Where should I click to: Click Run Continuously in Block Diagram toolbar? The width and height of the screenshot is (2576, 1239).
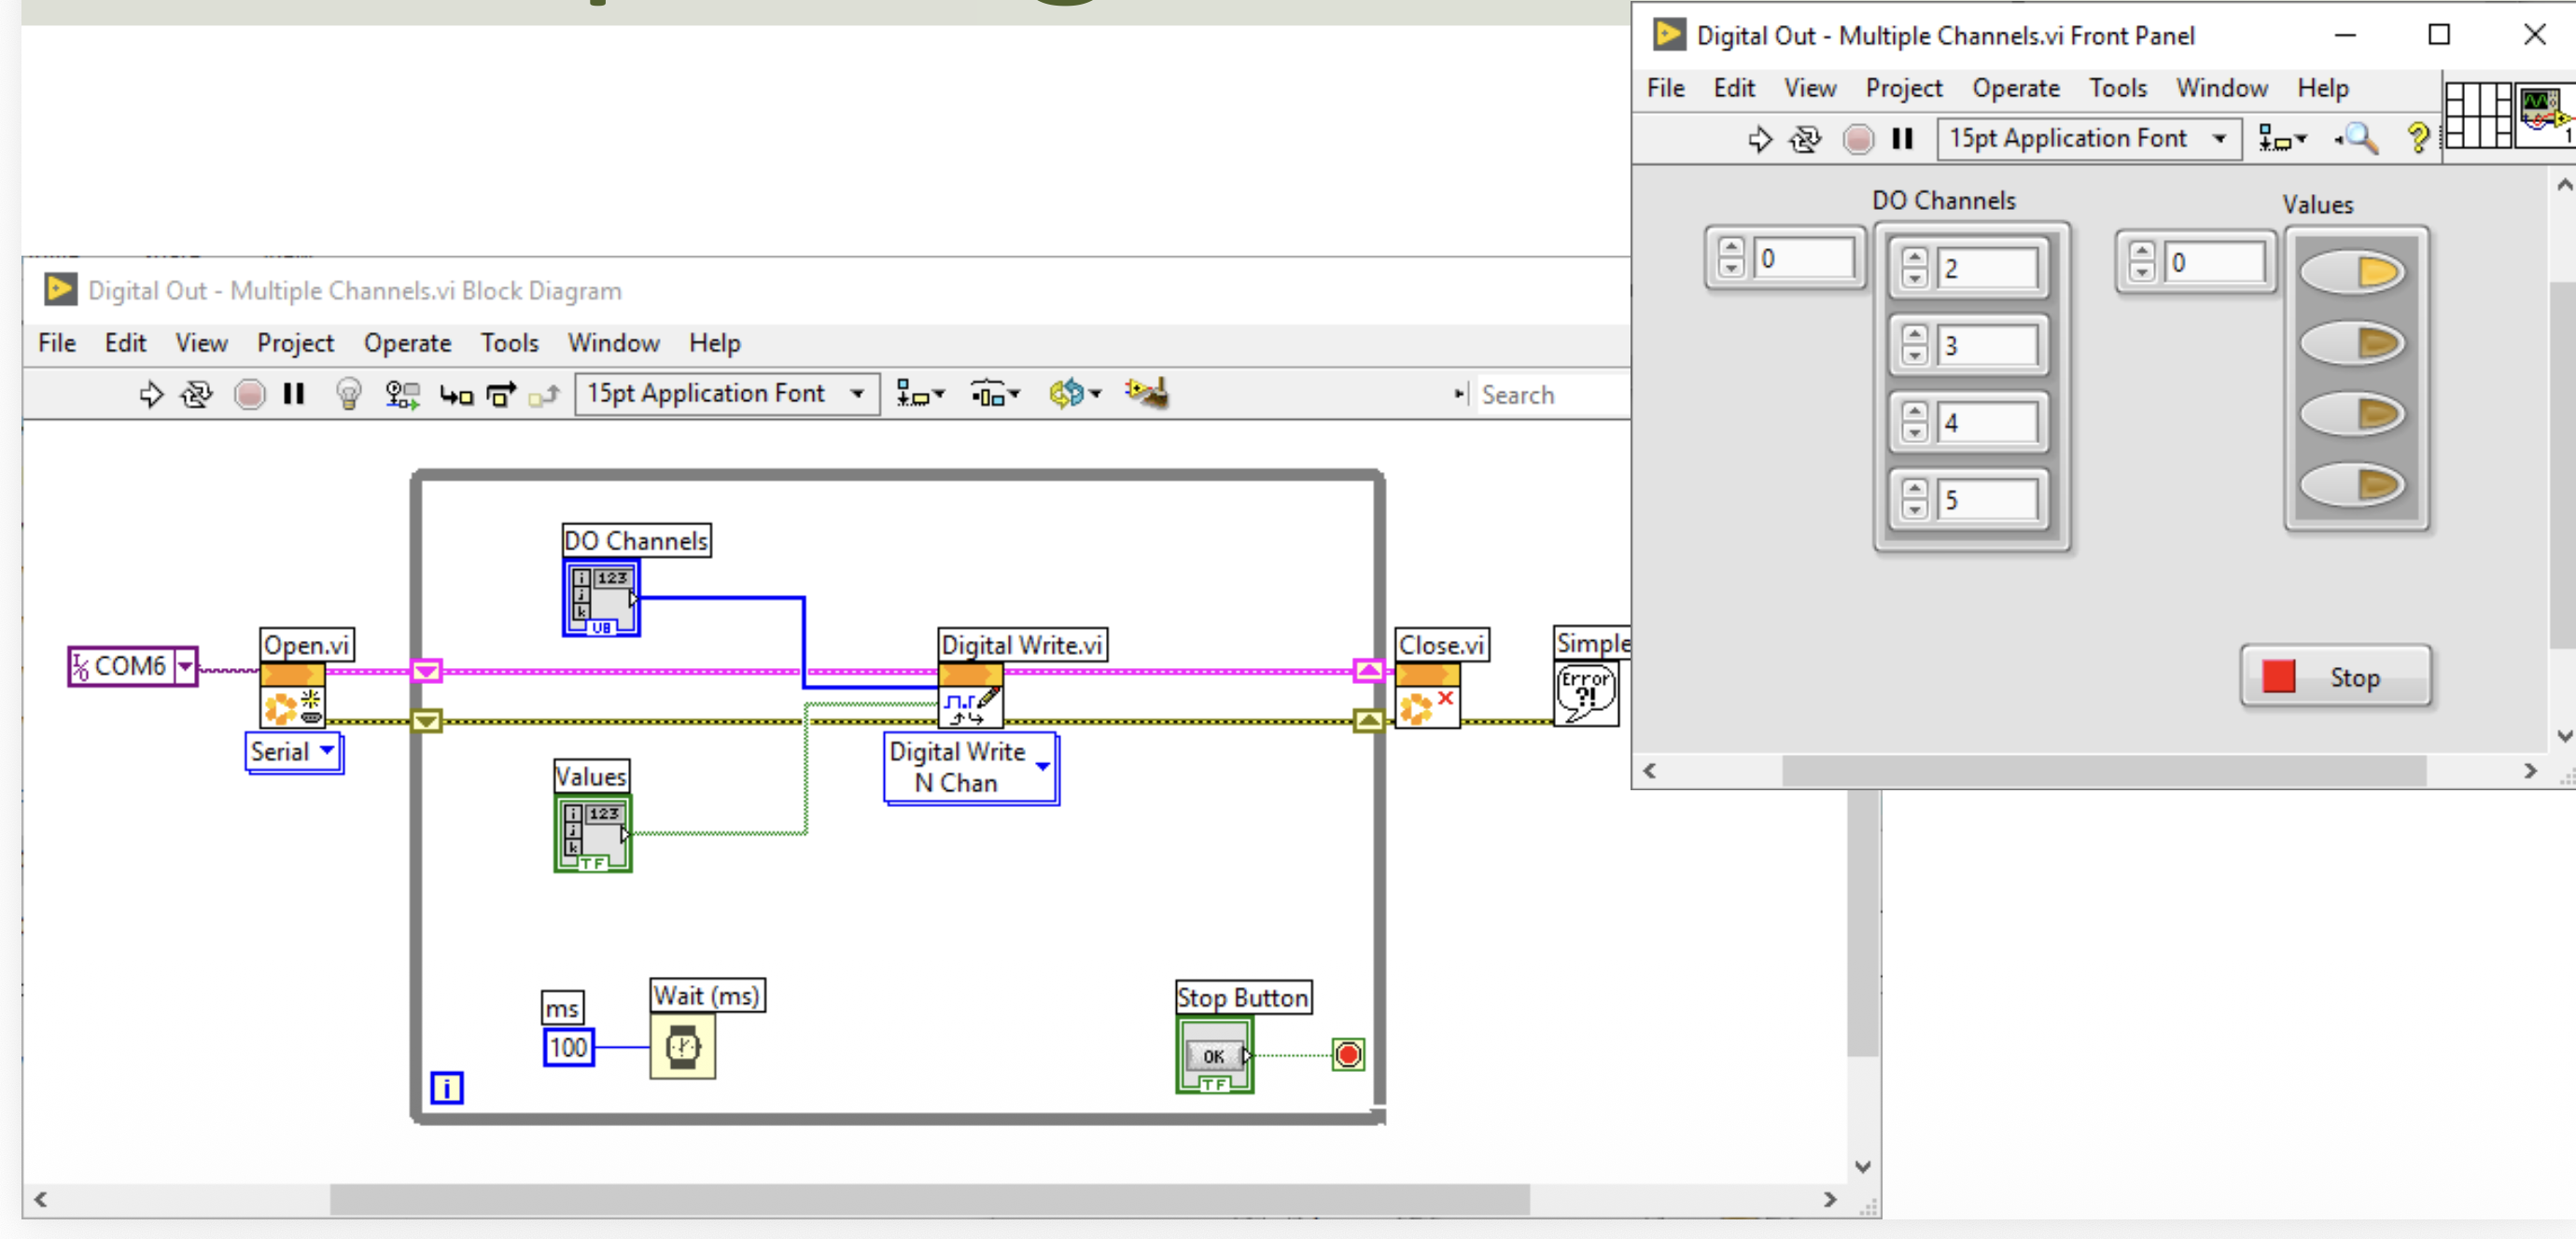(x=196, y=394)
